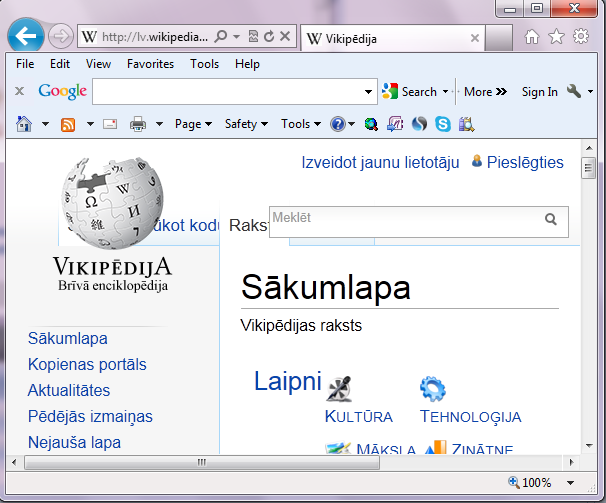
Task: Open the File menu
Action: coord(25,64)
